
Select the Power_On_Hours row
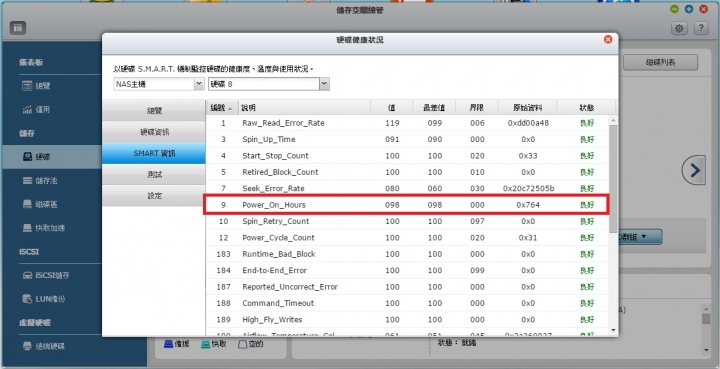(407, 205)
